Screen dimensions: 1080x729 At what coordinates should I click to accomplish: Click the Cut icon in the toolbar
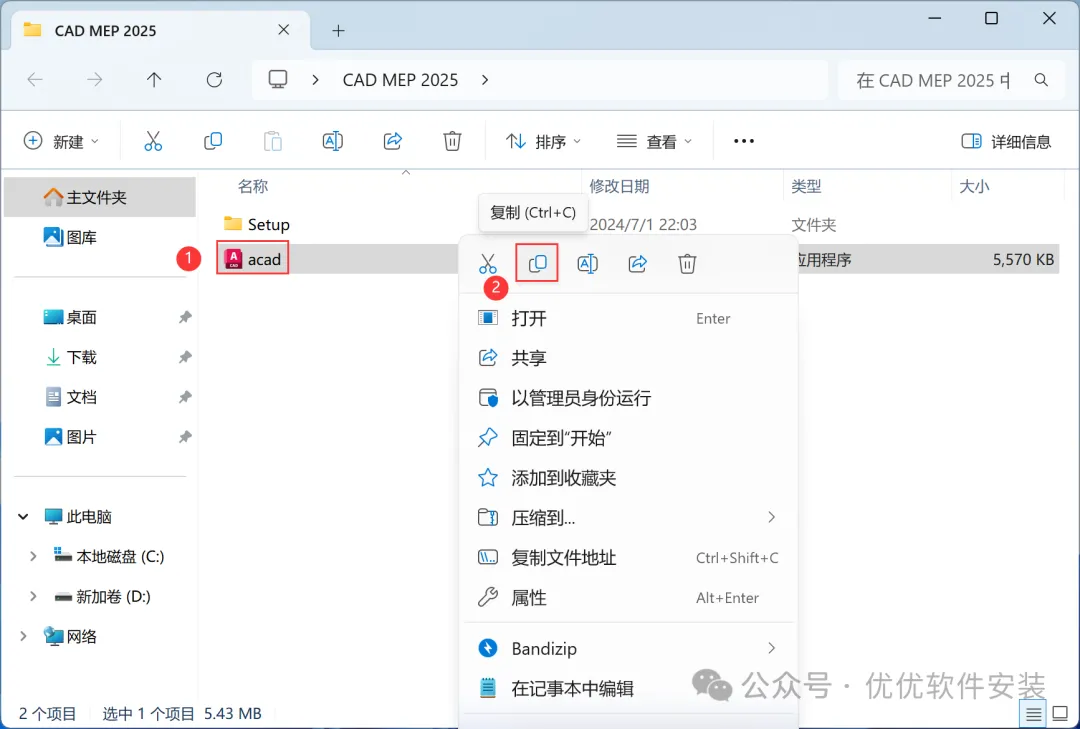(153, 141)
